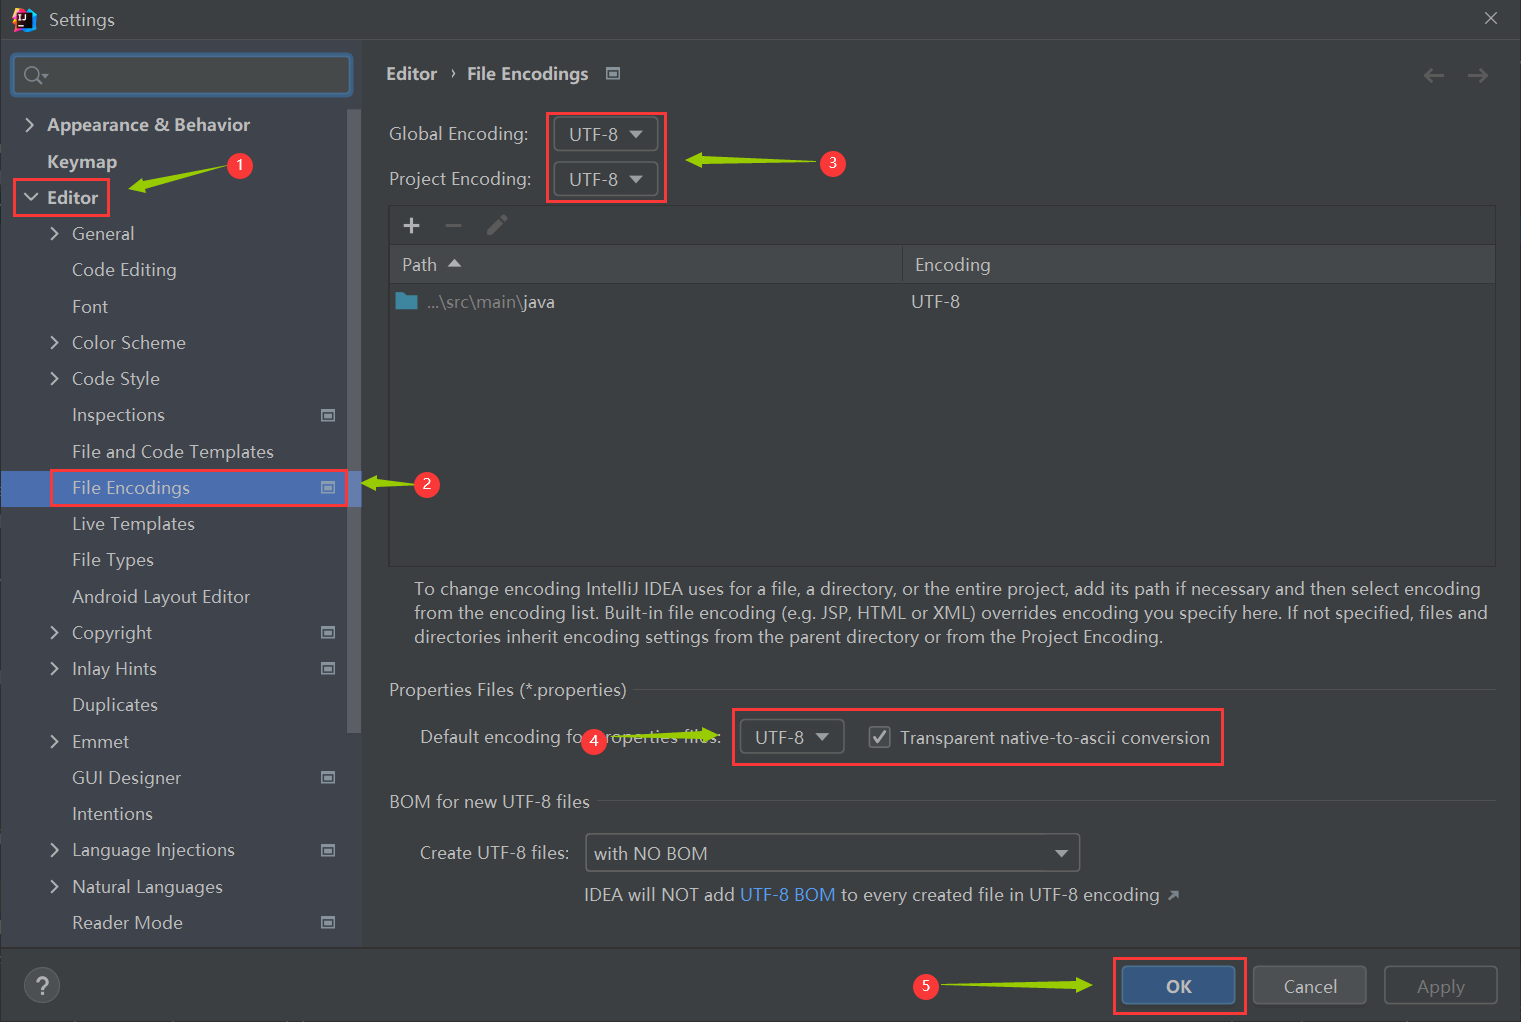The width and height of the screenshot is (1521, 1022).
Task: Expand the Copyright node
Action: pos(55,633)
